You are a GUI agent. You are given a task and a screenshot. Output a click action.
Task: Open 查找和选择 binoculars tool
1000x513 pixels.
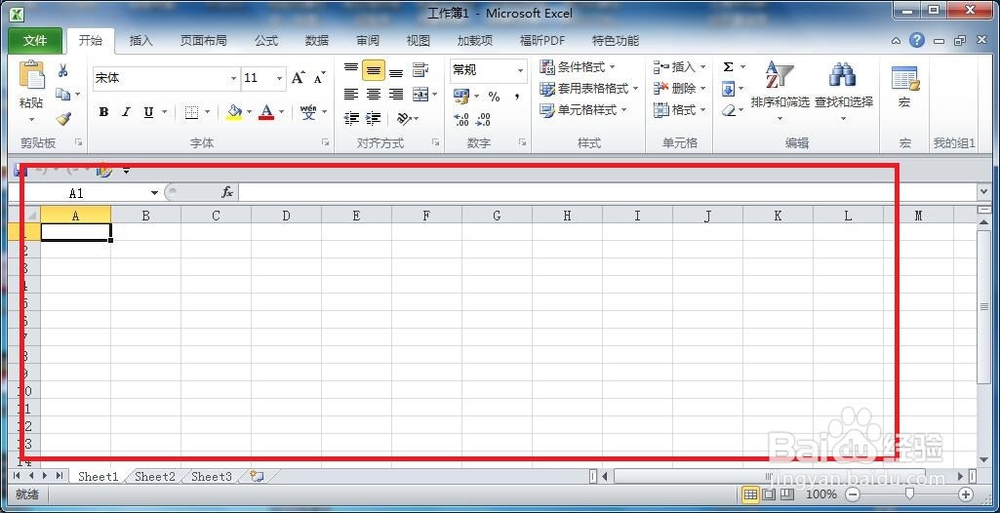[x=843, y=90]
